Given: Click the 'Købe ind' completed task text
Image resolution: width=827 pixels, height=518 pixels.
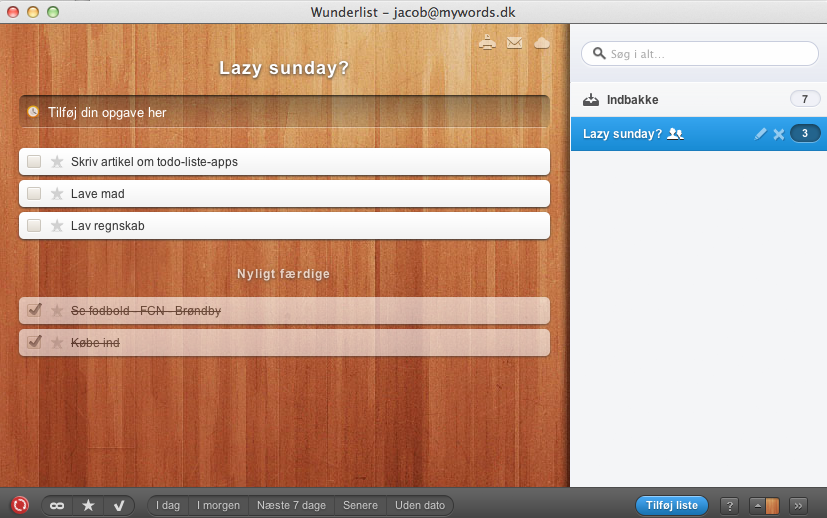Looking at the screenshot, I should (x=95, y=343).
